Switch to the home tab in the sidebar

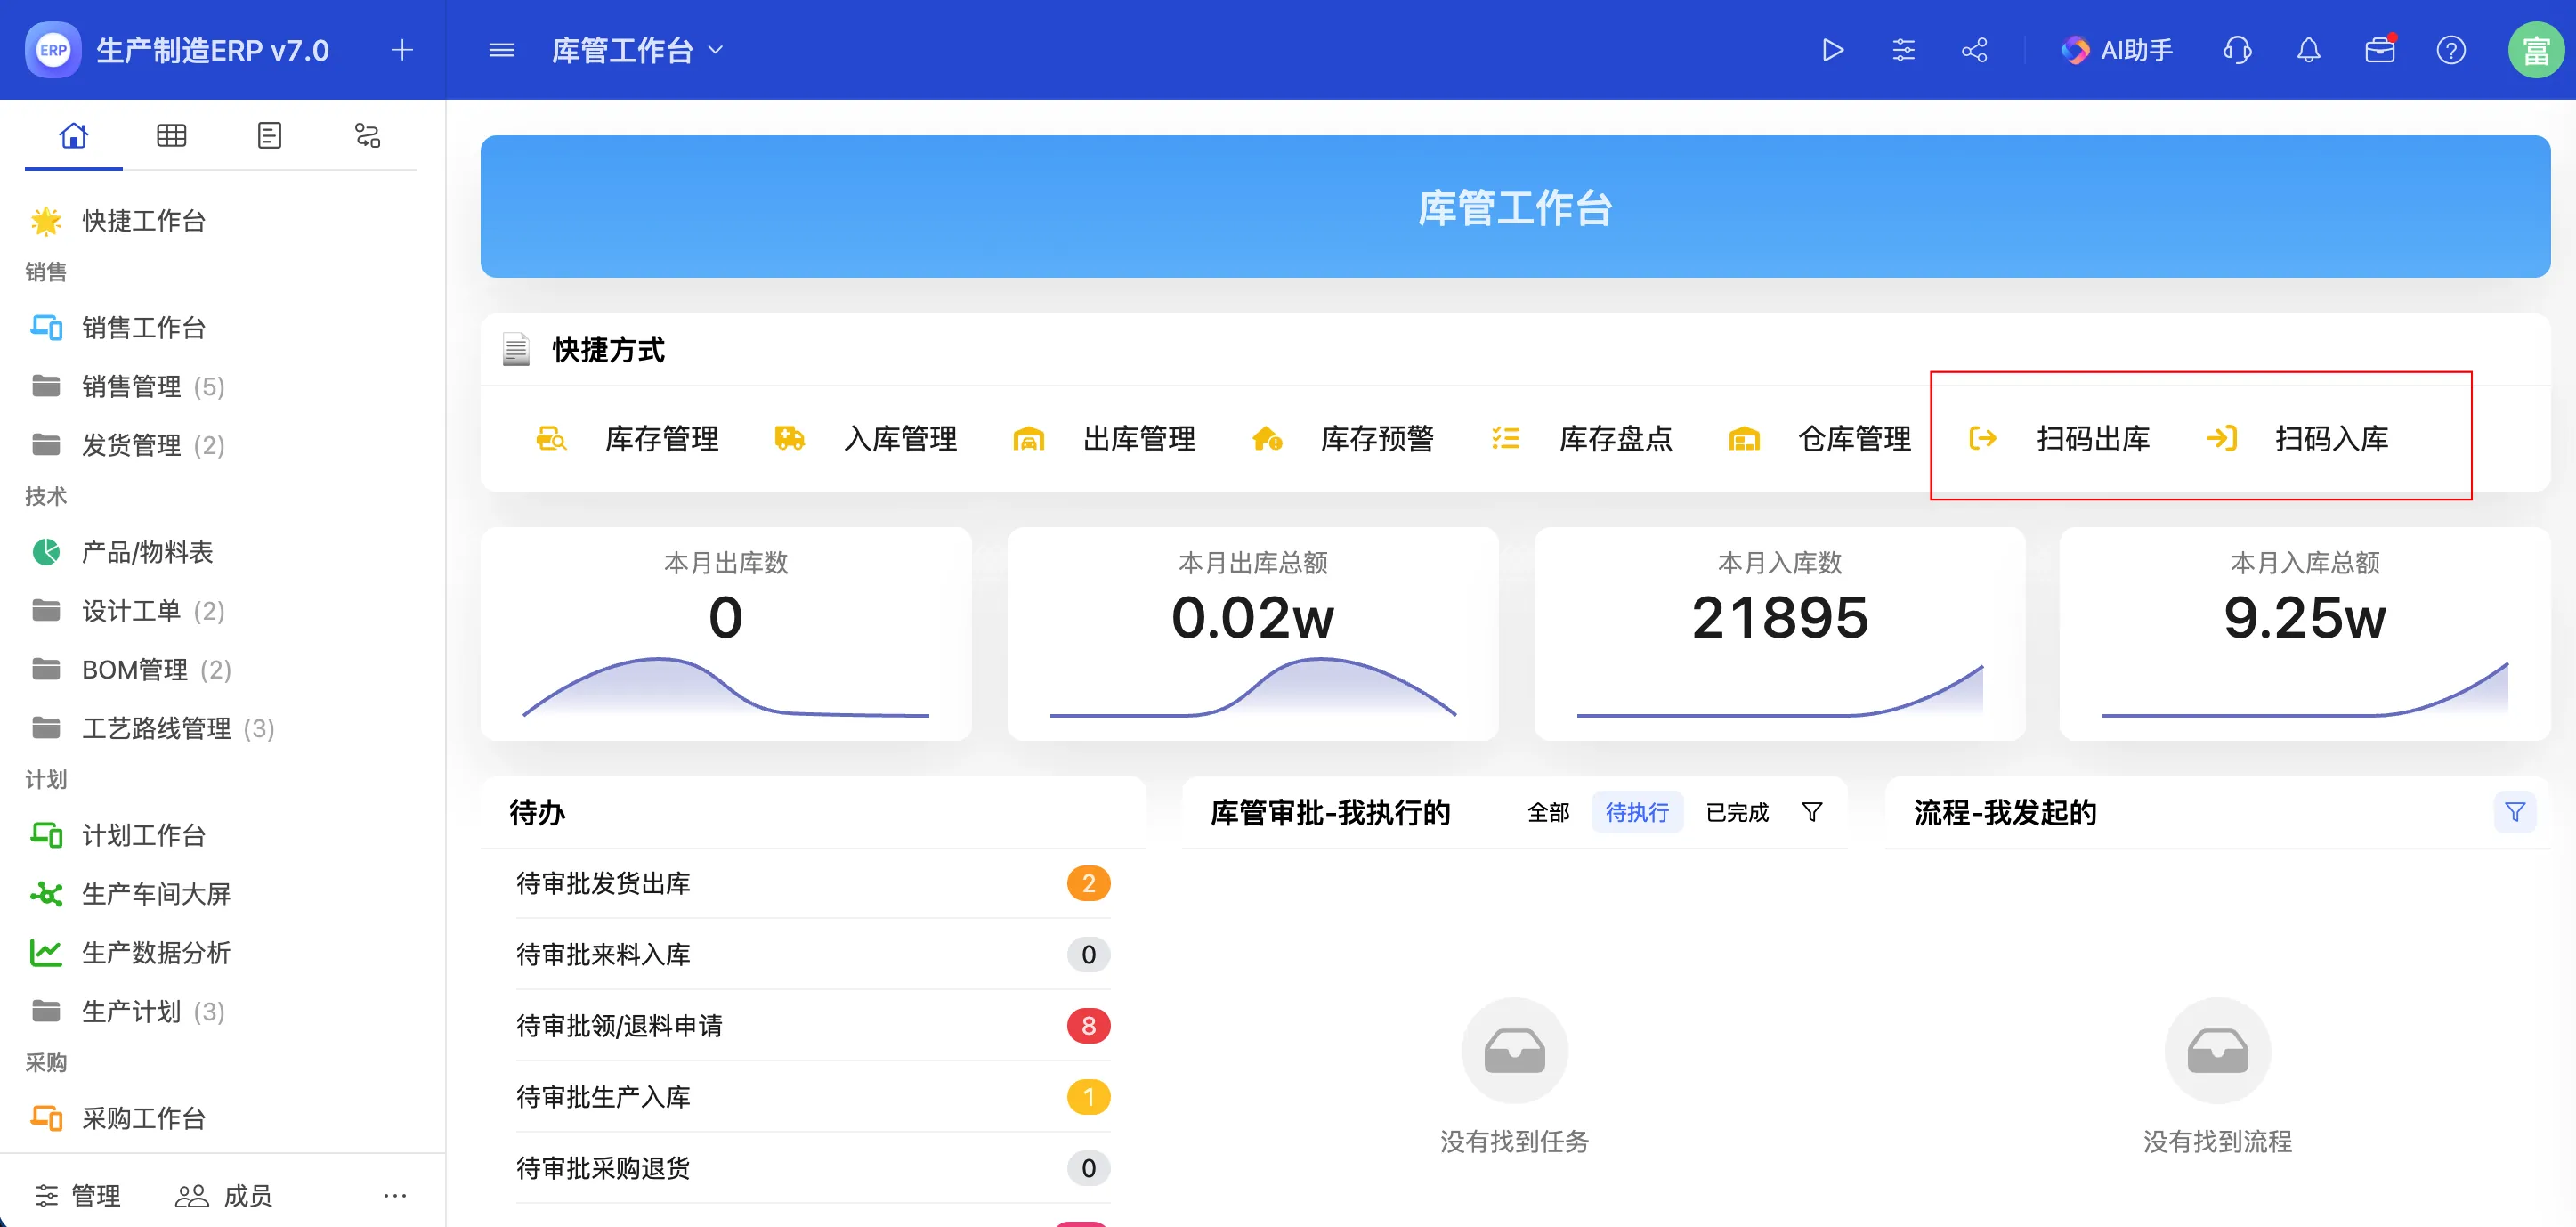pyautogui.click(x=73, y=136)
